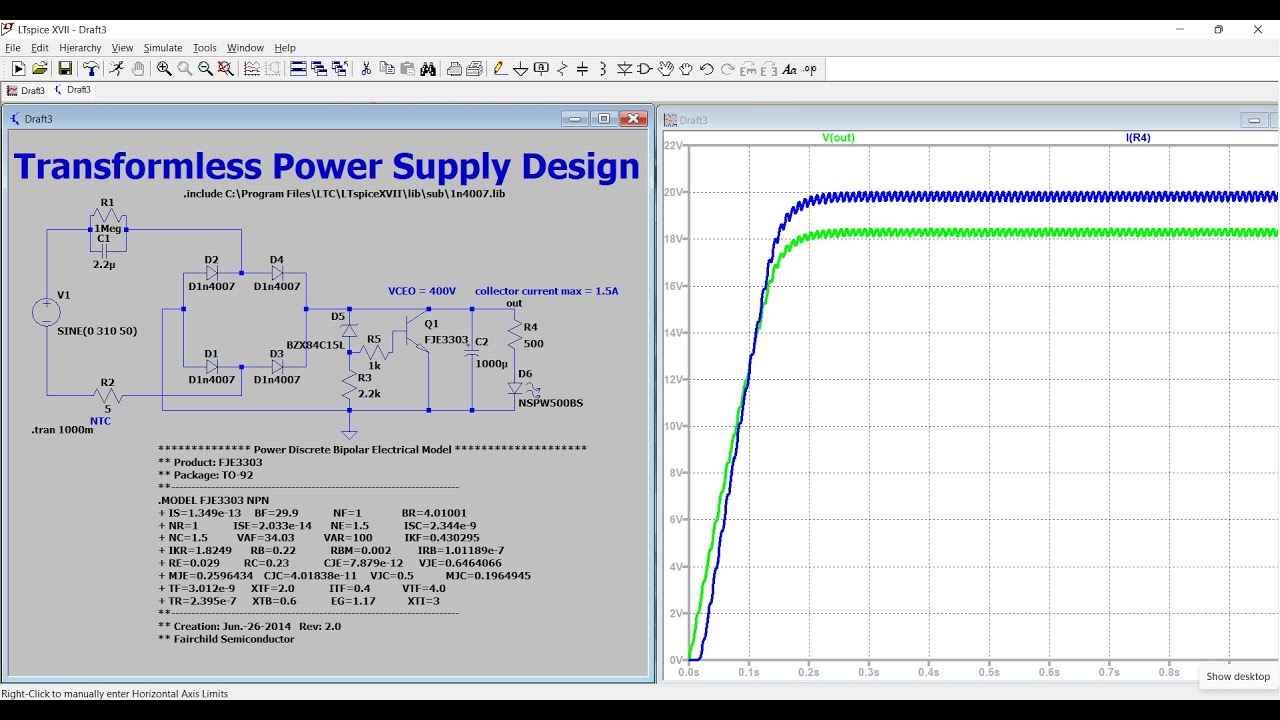Click the Mirror component icon

(769, 69)
